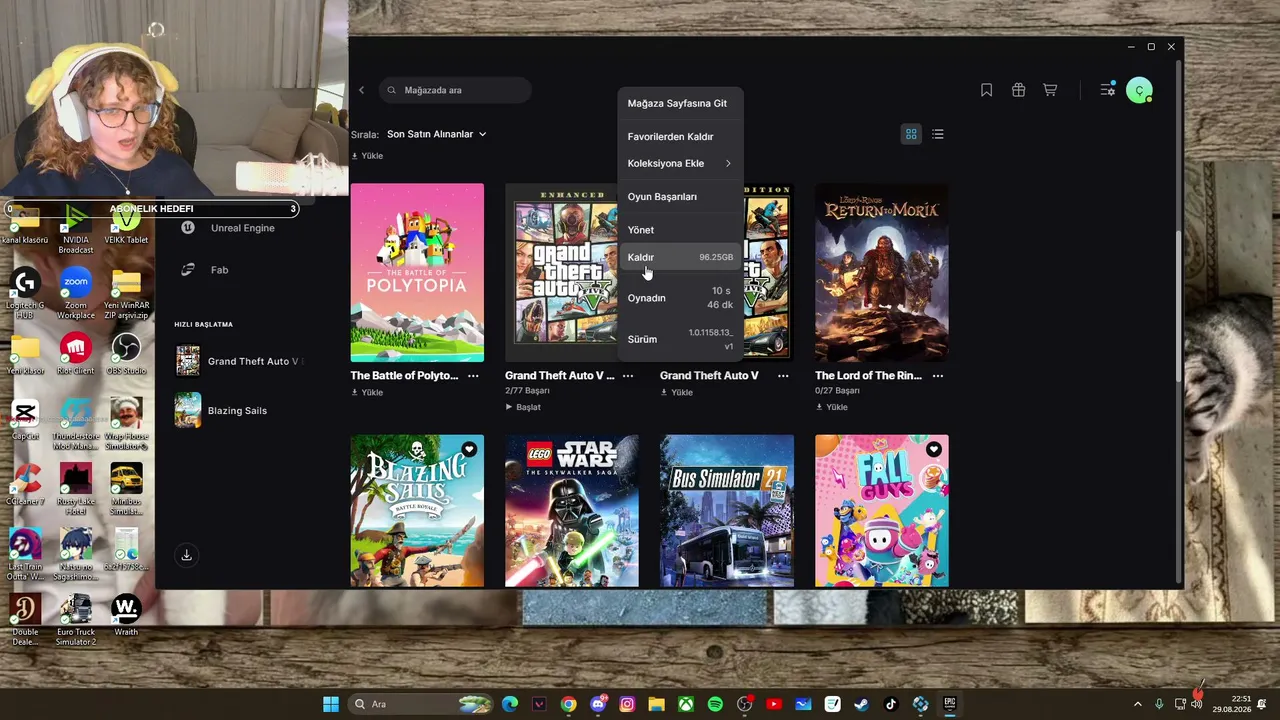The height and width of the screenshot is (720, 1280).
Task: Select the CapCut desktop shortcut
Action: pyautogui.click(x=25, y=419)
